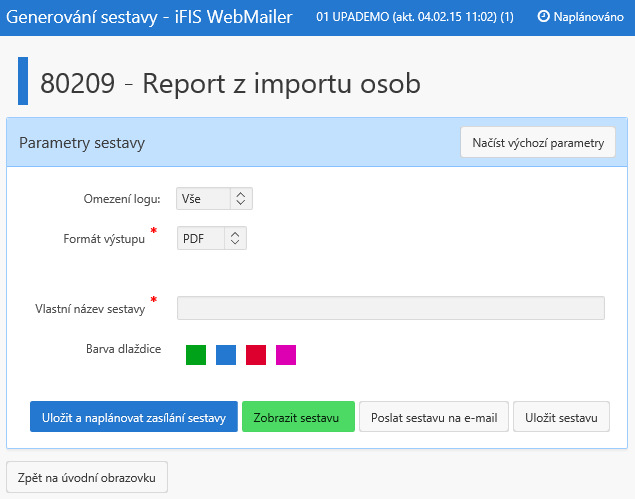Viewport: 635px width, 499px height.
Task: Focus the Vlastní název sestavy field
Action: (x=391, y=308)
